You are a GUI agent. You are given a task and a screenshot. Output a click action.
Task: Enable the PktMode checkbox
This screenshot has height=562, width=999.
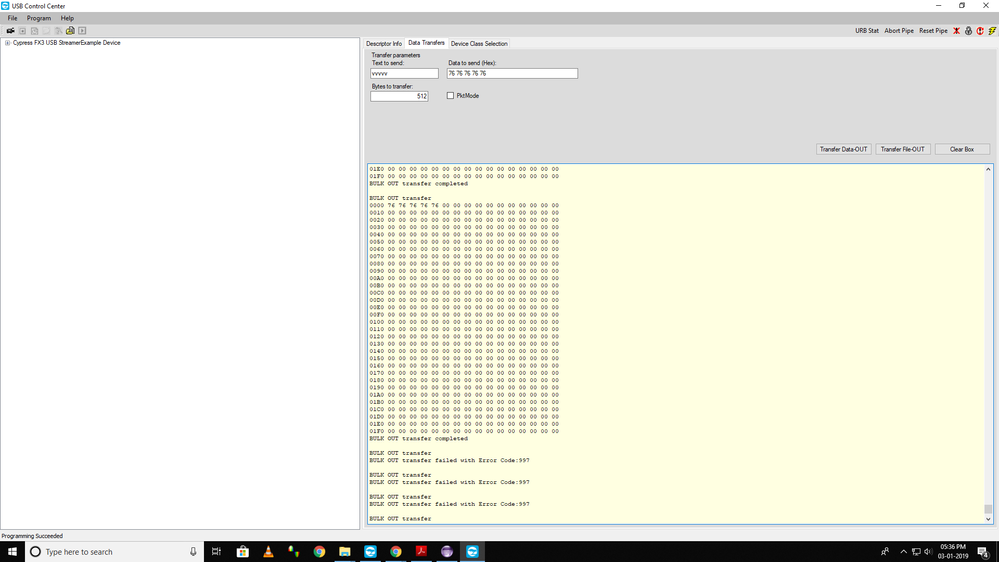450,96
